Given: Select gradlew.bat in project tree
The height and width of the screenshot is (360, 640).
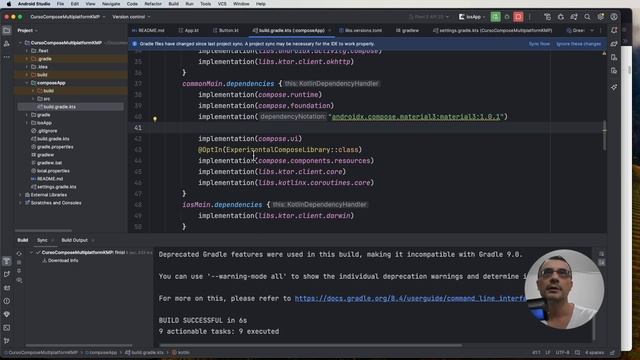Looking at the screenshot, I should click(x=49, y=163).
